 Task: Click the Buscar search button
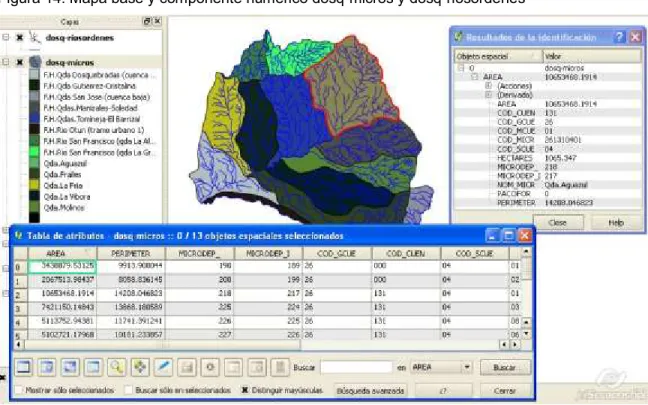pyautogui.click(x=505, y=367)
